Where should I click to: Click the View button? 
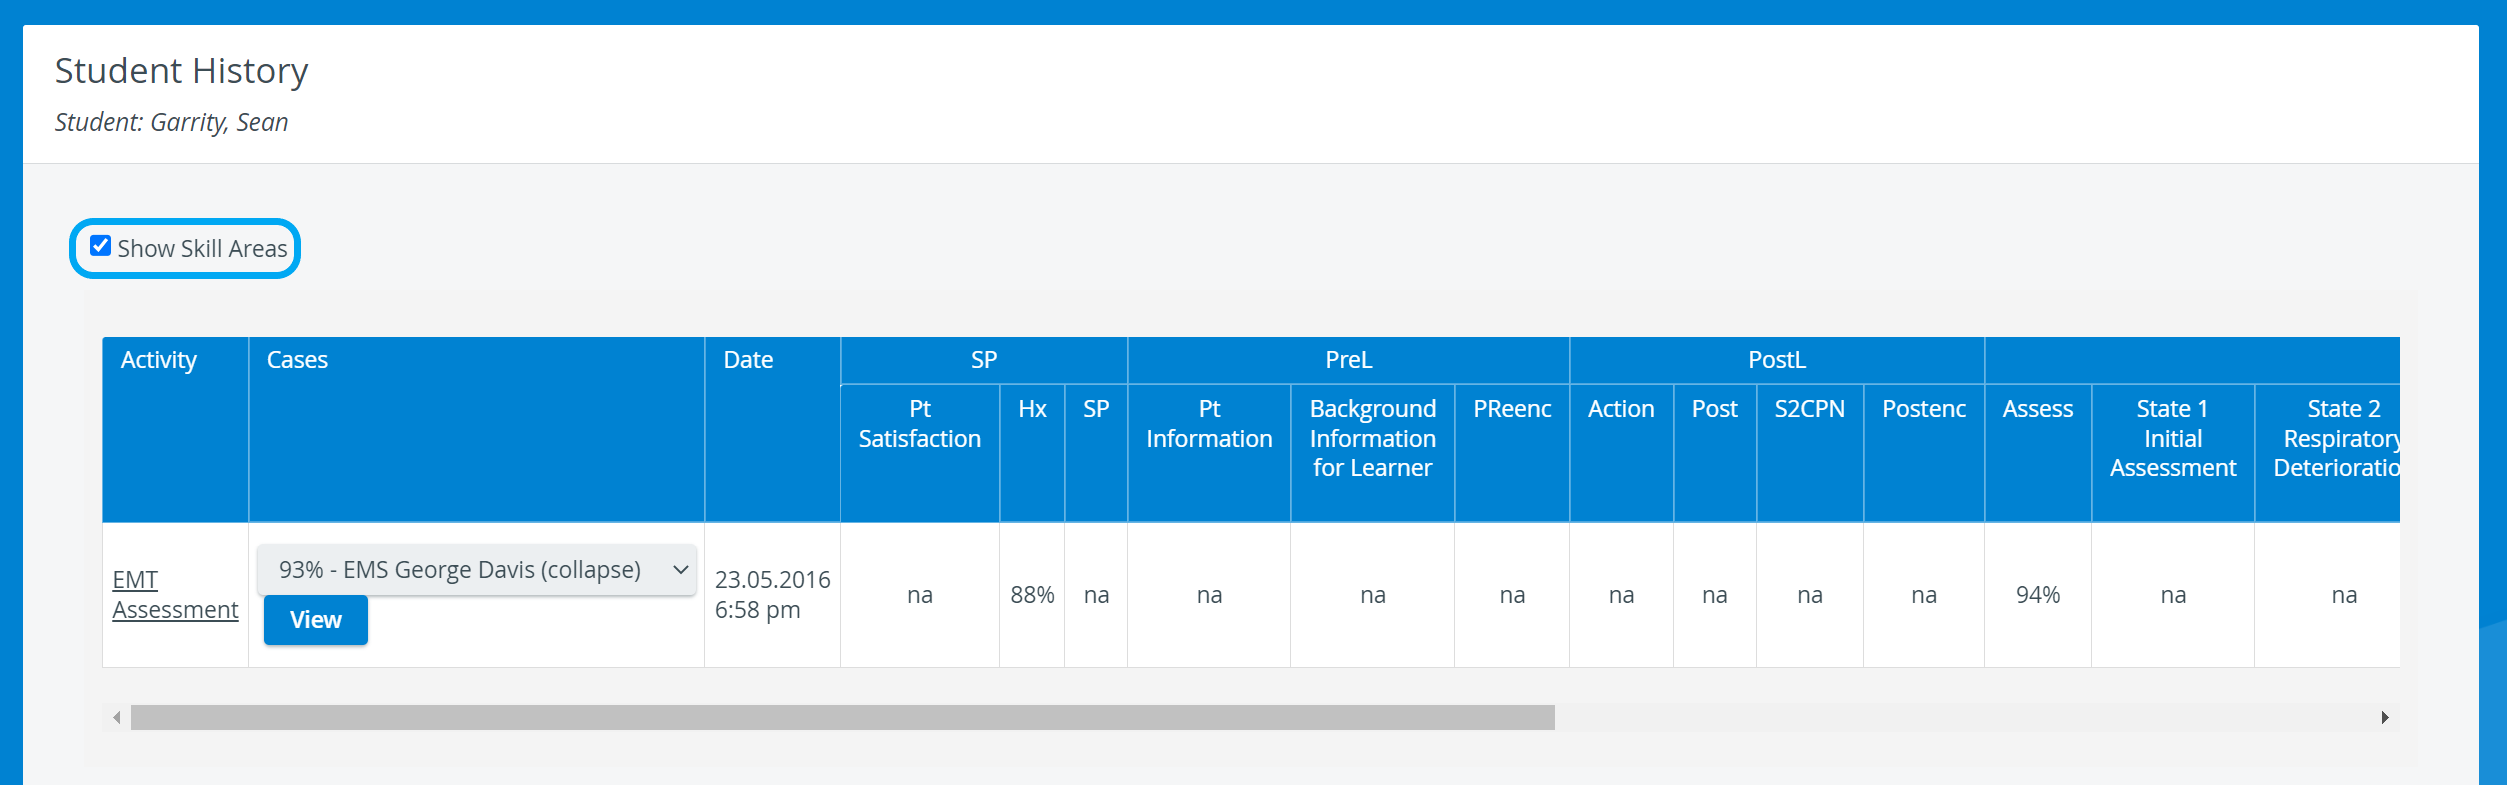click(x=316, y=620)
